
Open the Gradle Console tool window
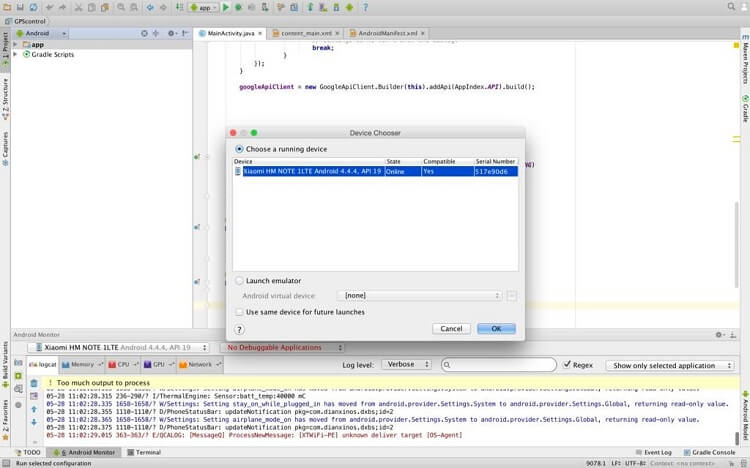(709, 452)
